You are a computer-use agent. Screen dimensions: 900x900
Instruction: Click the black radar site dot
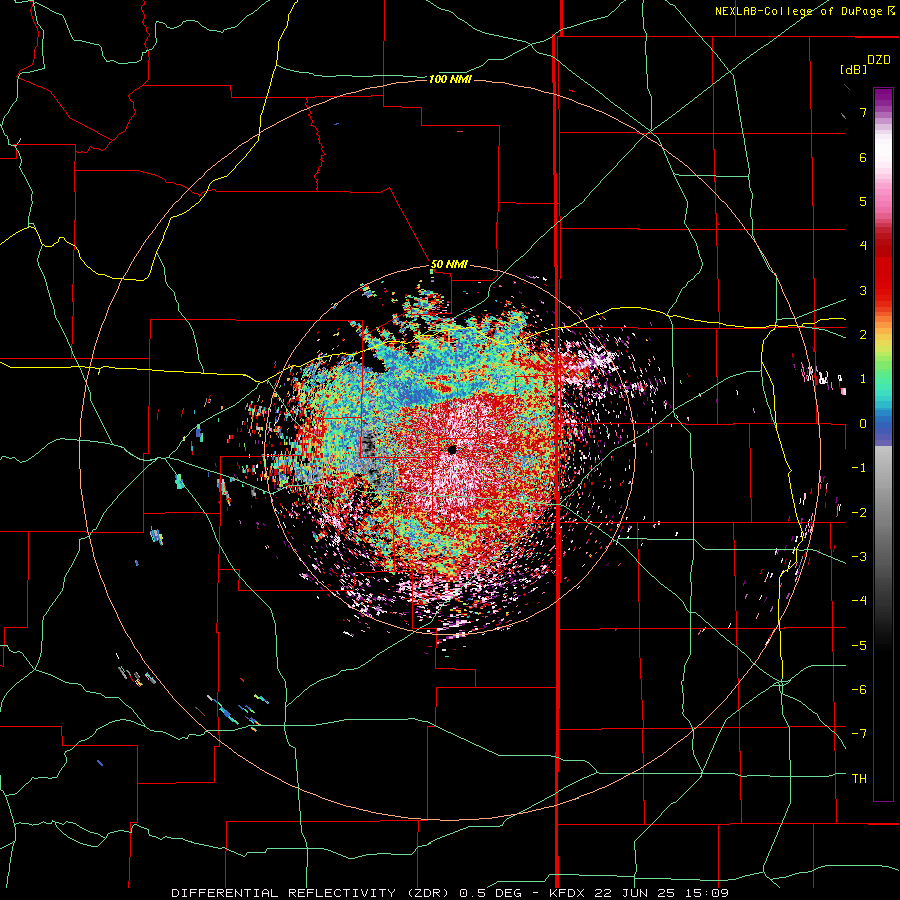click(x=452, y=450)
